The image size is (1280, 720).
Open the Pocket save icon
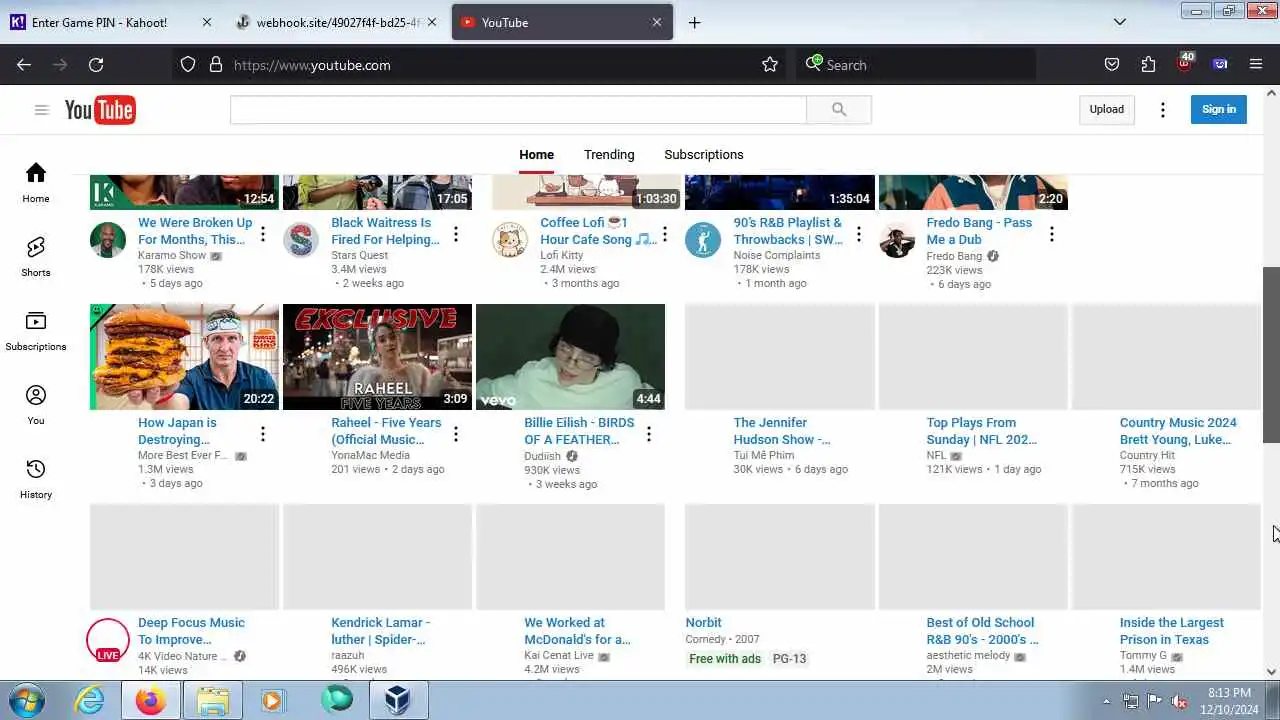1112,65
